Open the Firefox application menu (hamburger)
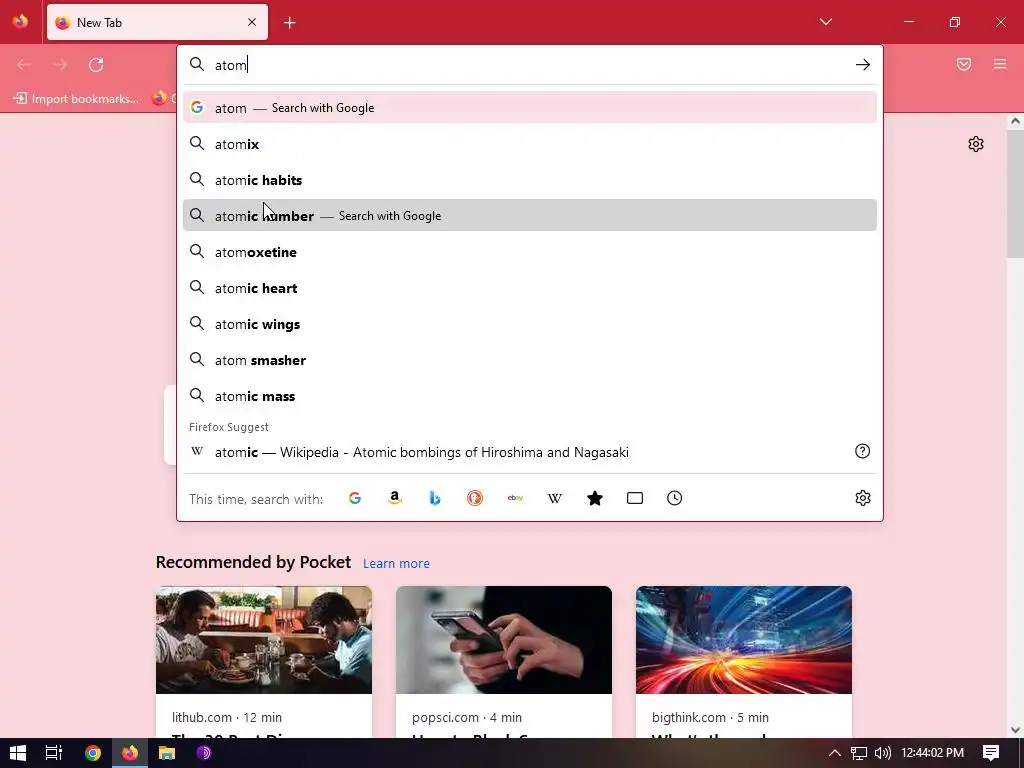Screen dimensions: 1024x768 tap(1000, 64)
